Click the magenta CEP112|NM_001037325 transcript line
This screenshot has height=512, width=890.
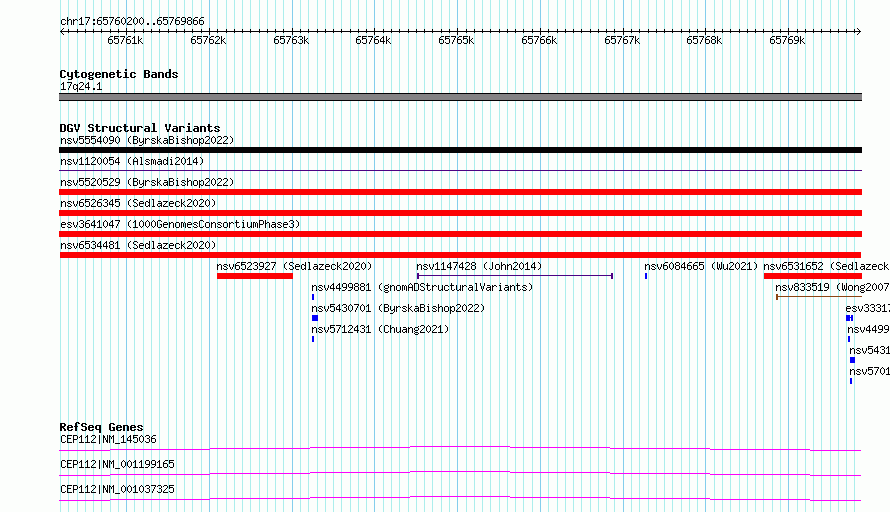(460, 498)
